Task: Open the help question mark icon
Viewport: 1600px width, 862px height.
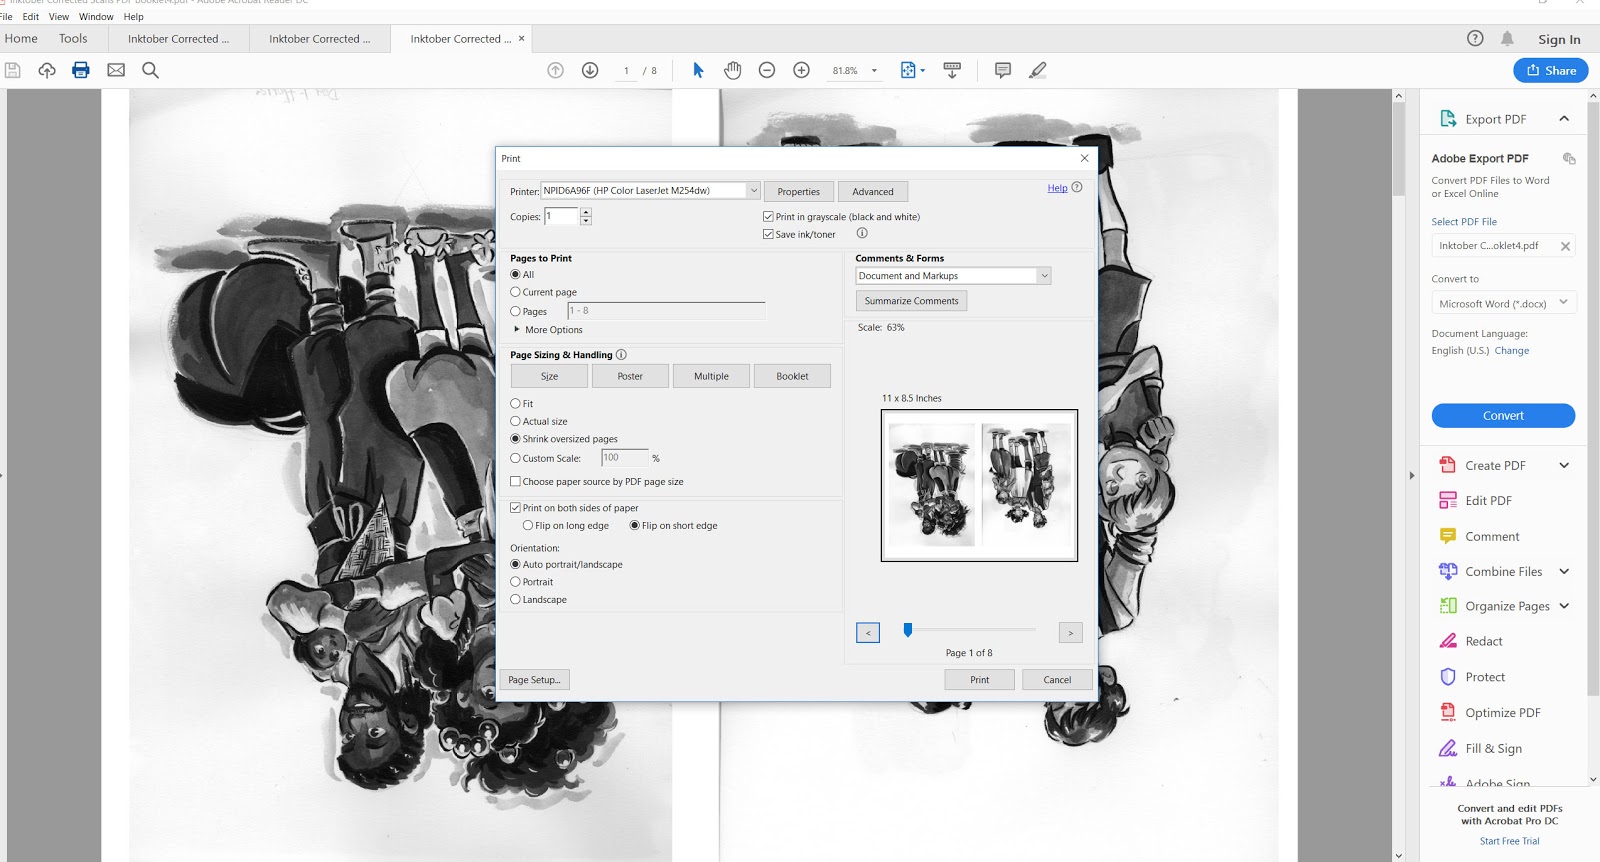Action: click(x=1475, y=38)
